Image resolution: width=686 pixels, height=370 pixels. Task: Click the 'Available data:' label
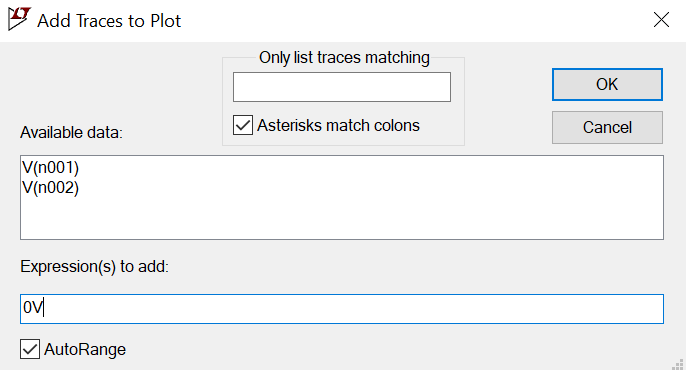(x=71, y=132)
